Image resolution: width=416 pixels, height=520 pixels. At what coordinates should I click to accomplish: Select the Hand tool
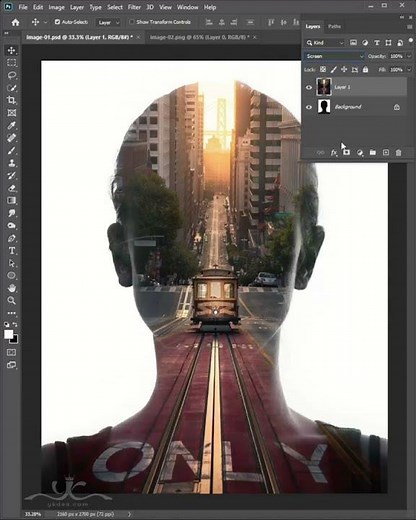[12, 288]
